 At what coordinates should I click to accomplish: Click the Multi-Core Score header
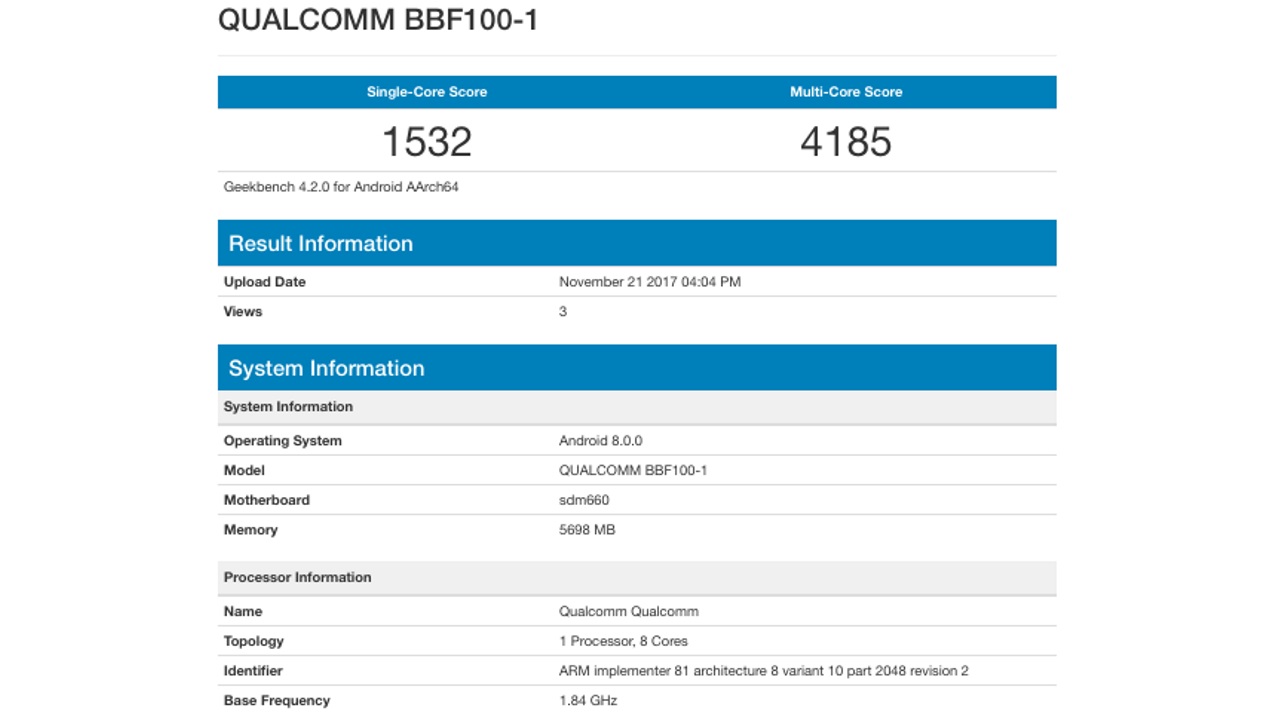point(846,92)
